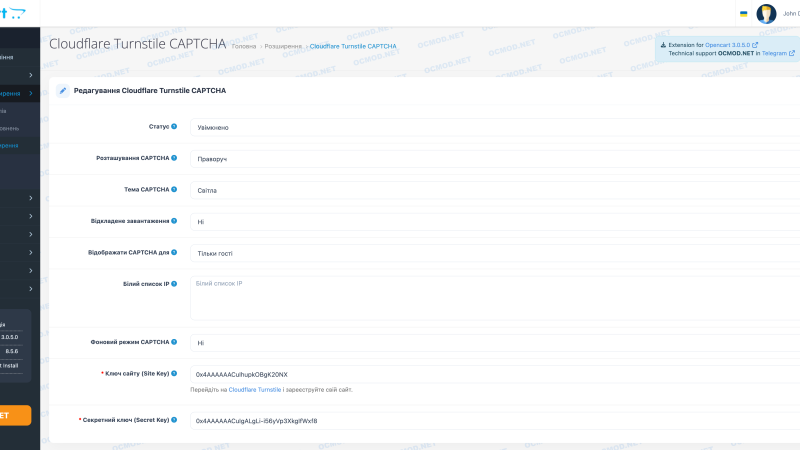Click the 'Cloudflare Turnstile CAPTCHA' page title
The image size is (800, 450).
138,44
